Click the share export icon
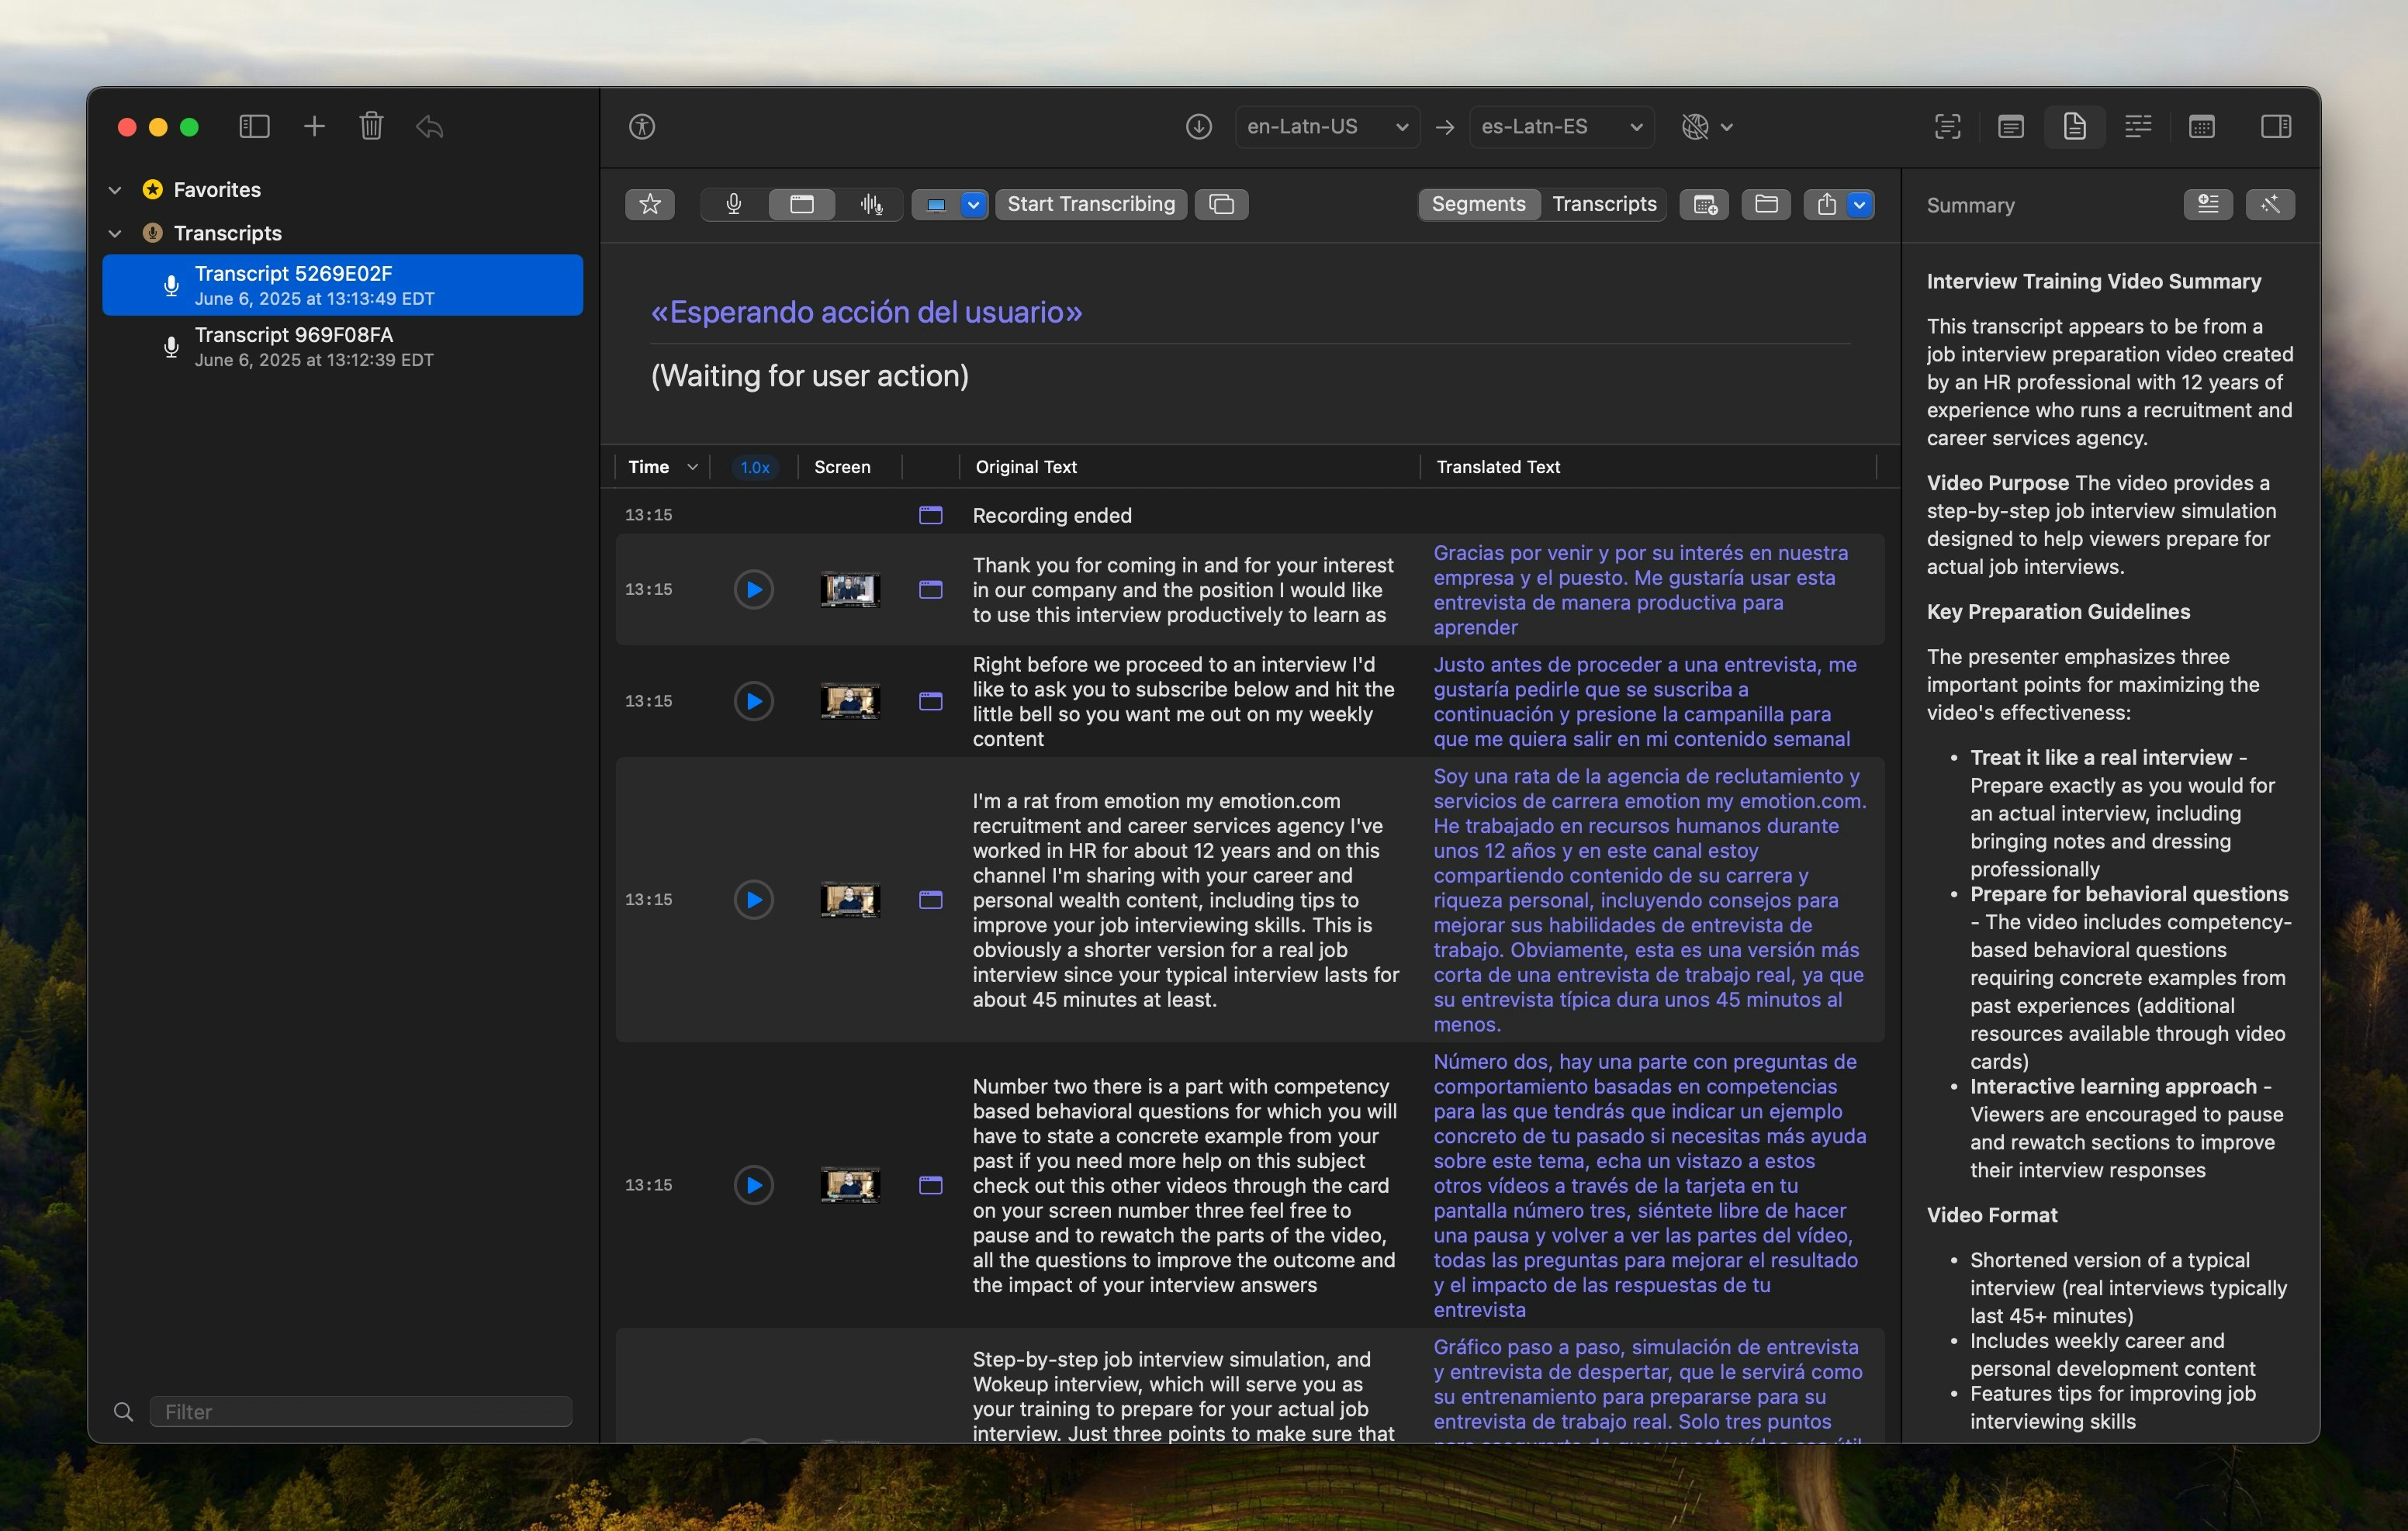Screen dimensions: 2408x1531 tap(1826, 204)
